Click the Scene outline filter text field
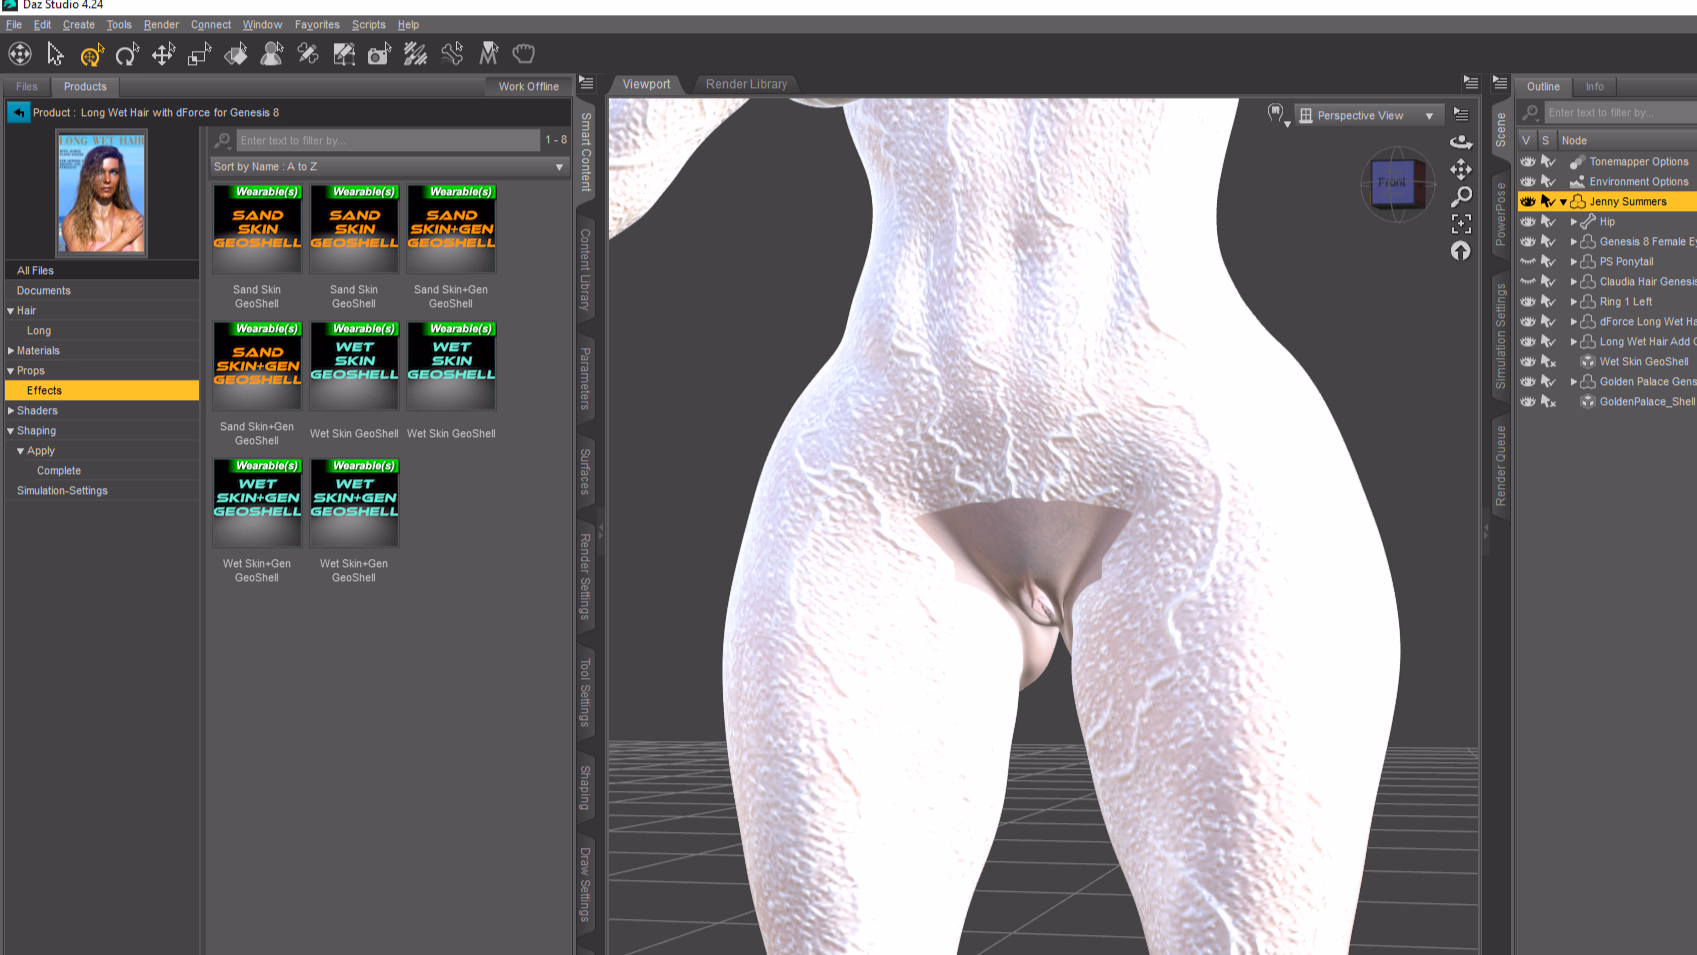 click(1615, 113)
